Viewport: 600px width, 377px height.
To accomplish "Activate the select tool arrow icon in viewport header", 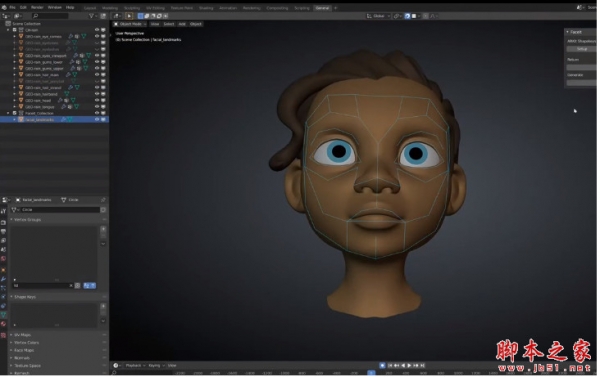I will (x=129, y=16).
